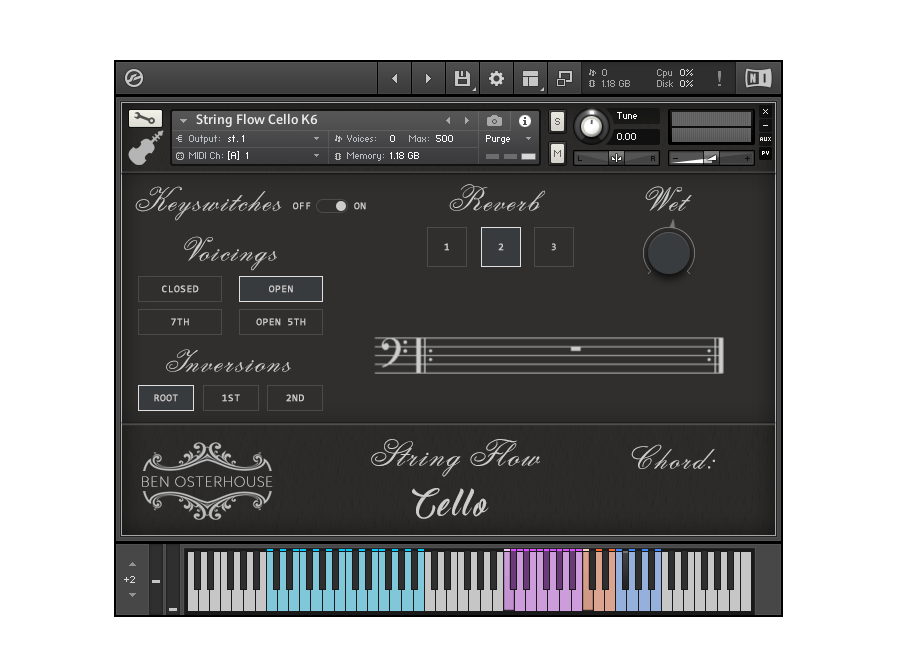Select the Root inversion

(x=166, y=398)
